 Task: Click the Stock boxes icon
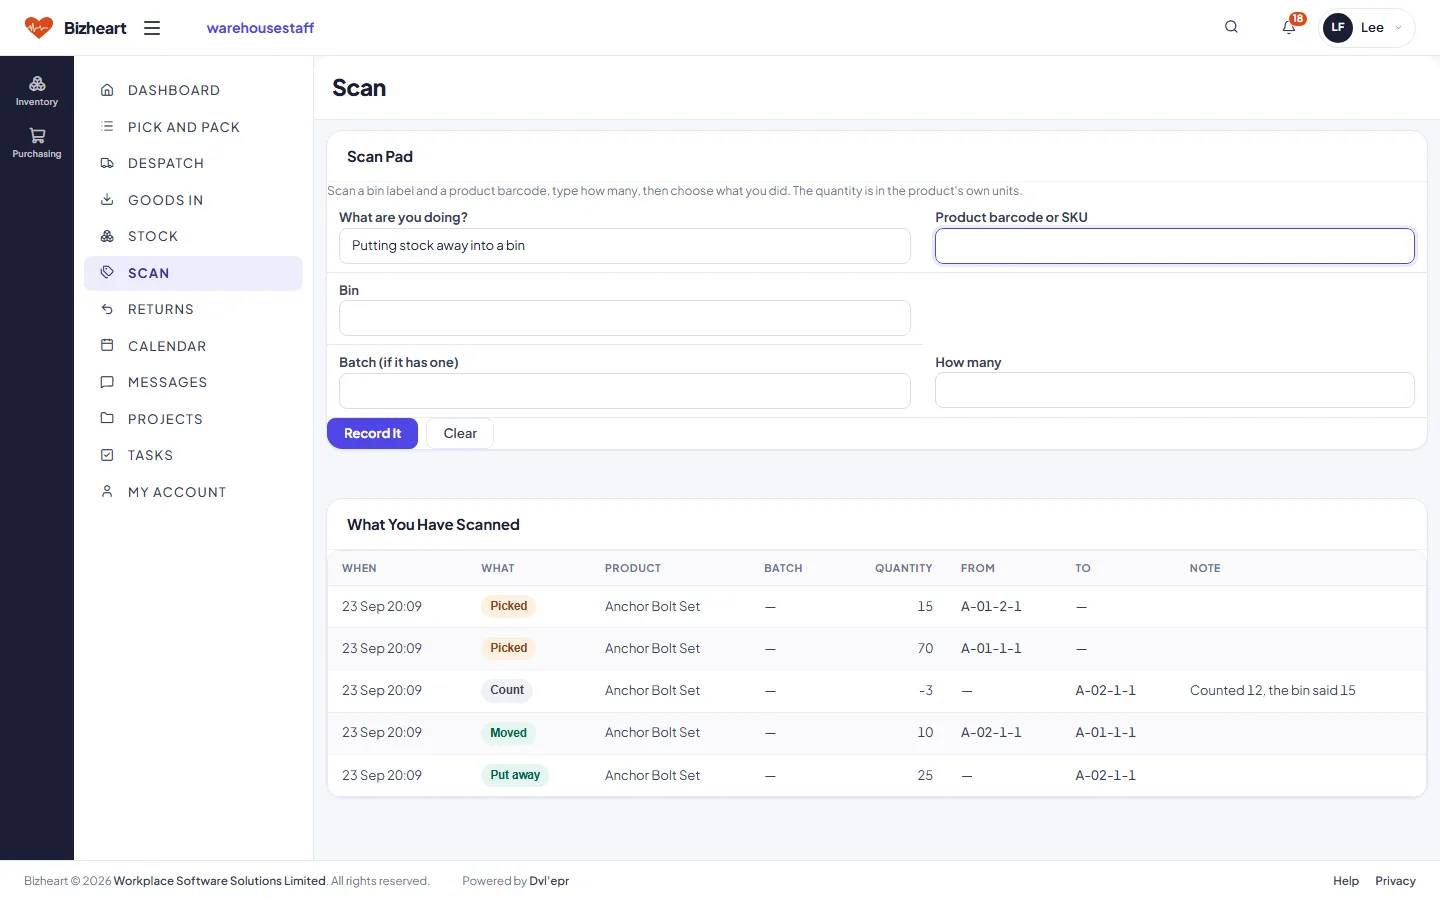(x=107, y=236)
